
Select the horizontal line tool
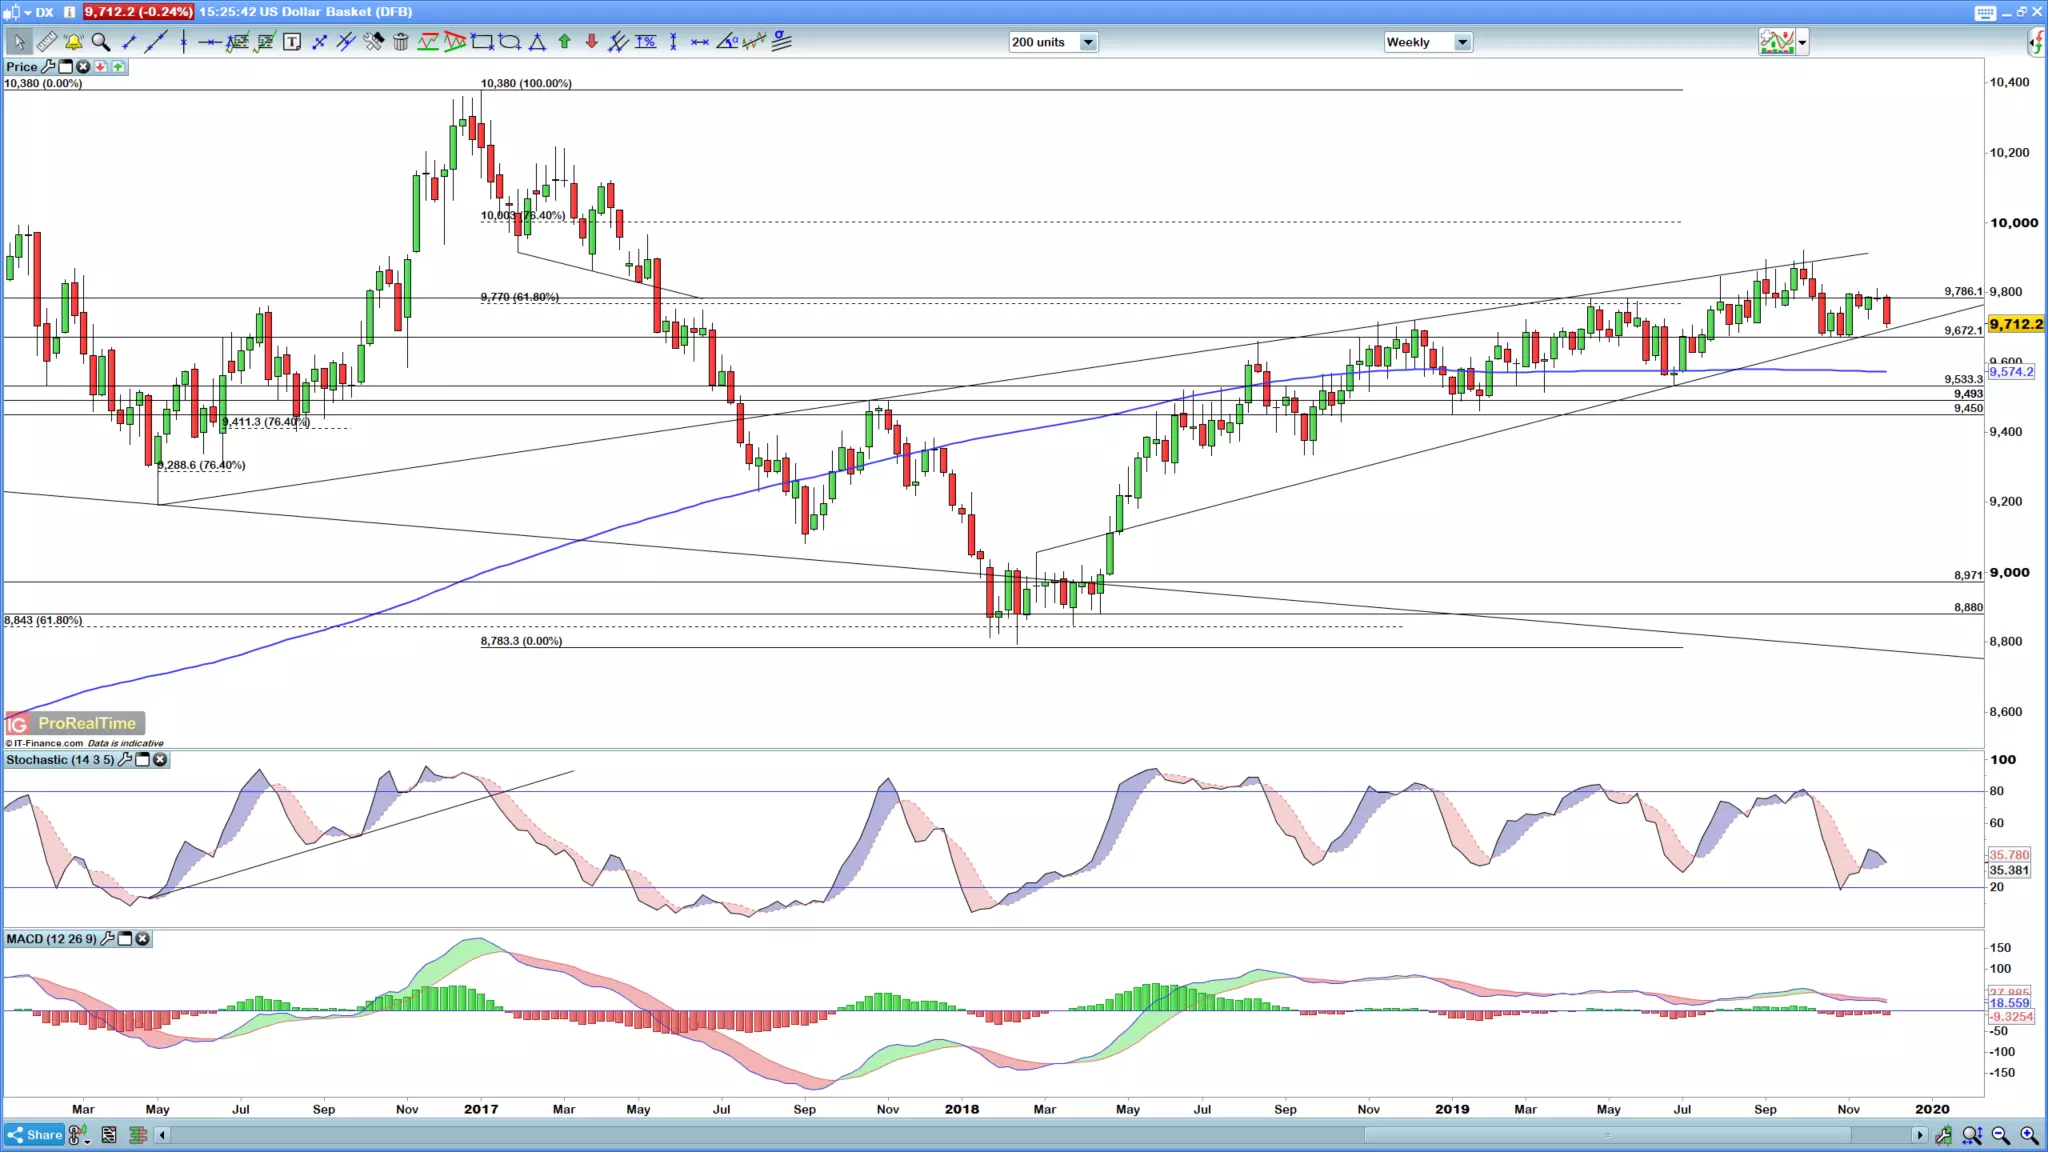pos(209,42)
